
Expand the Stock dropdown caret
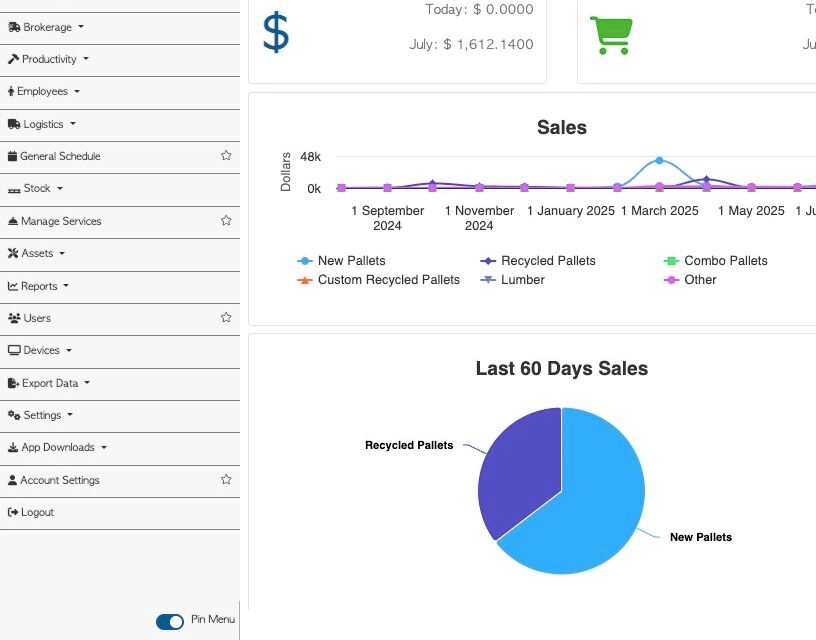60,188
